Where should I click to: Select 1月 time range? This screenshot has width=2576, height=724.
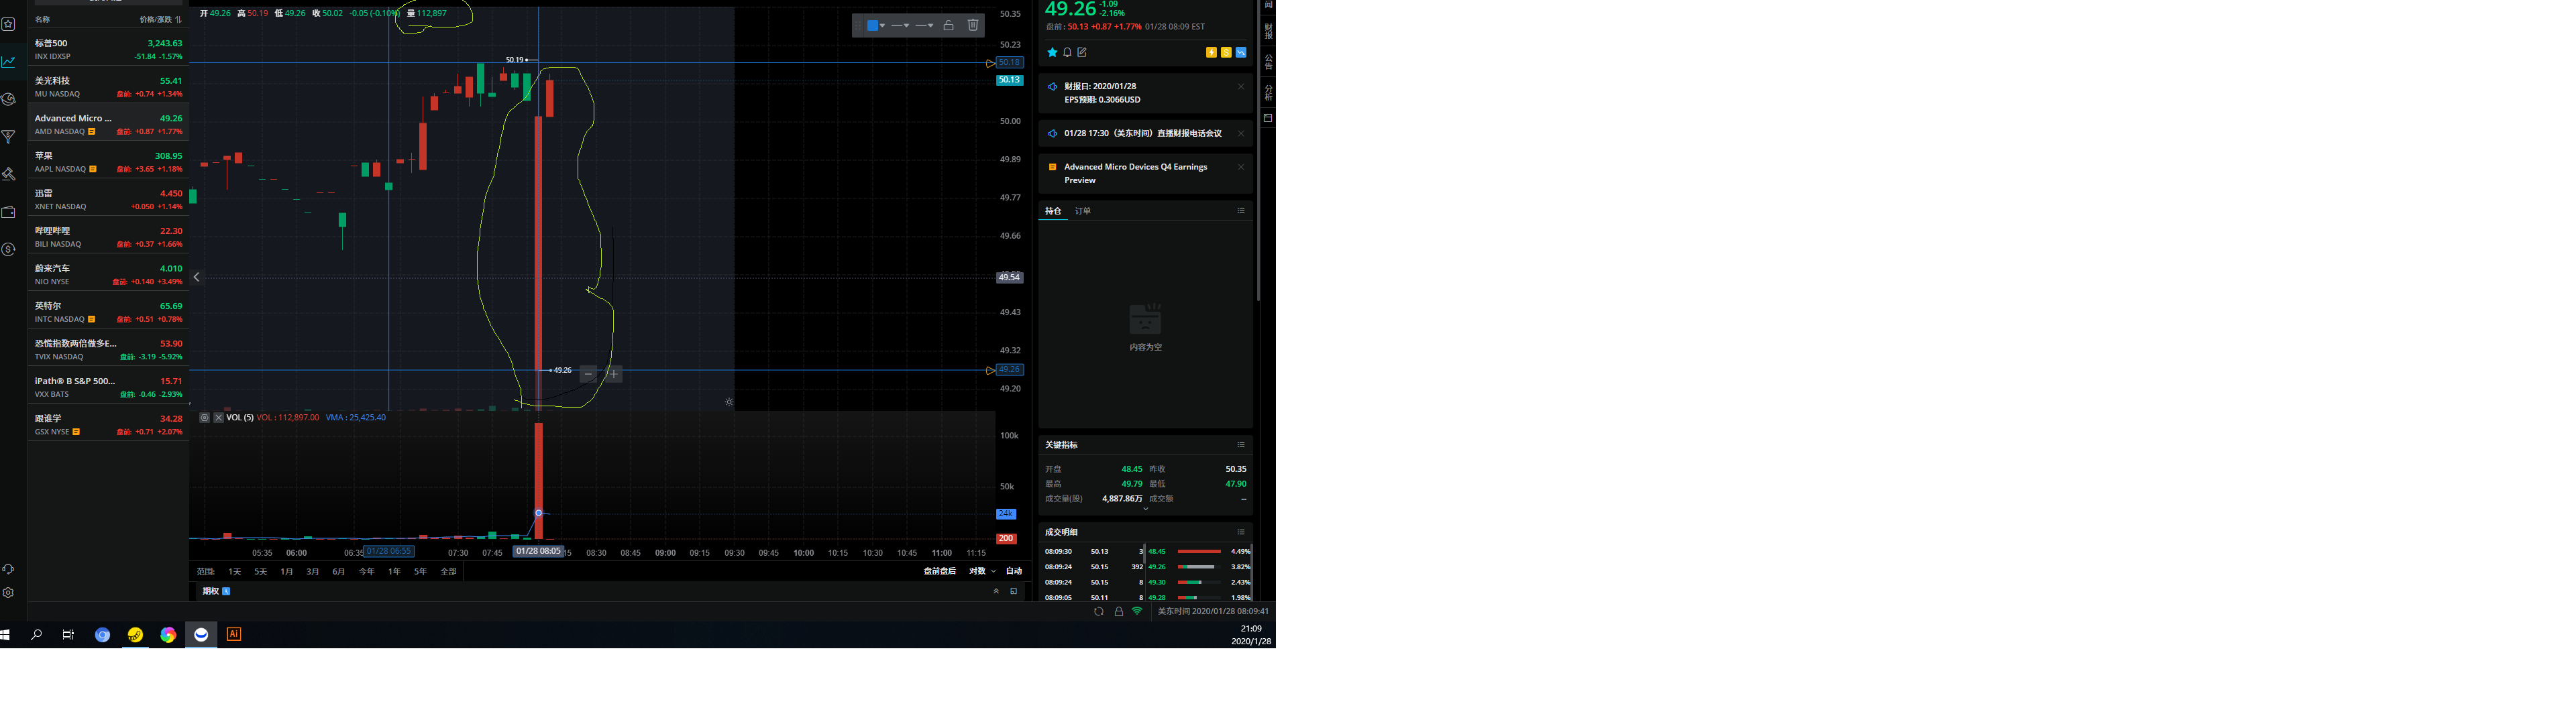(x=287, y=572)
